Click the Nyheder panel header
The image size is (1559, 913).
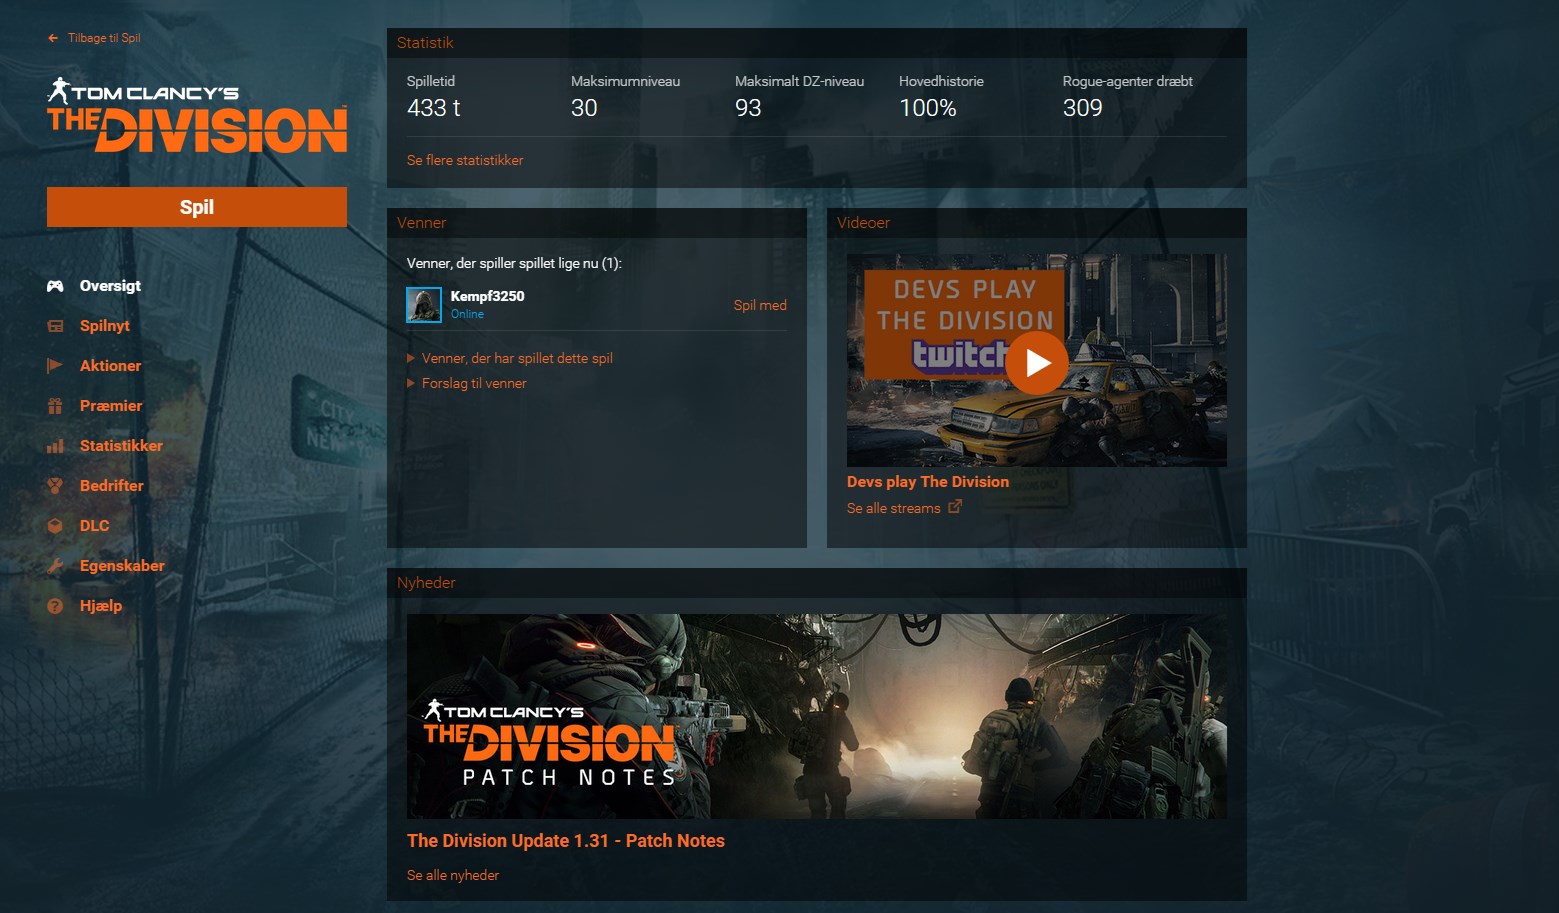(817, 583)
